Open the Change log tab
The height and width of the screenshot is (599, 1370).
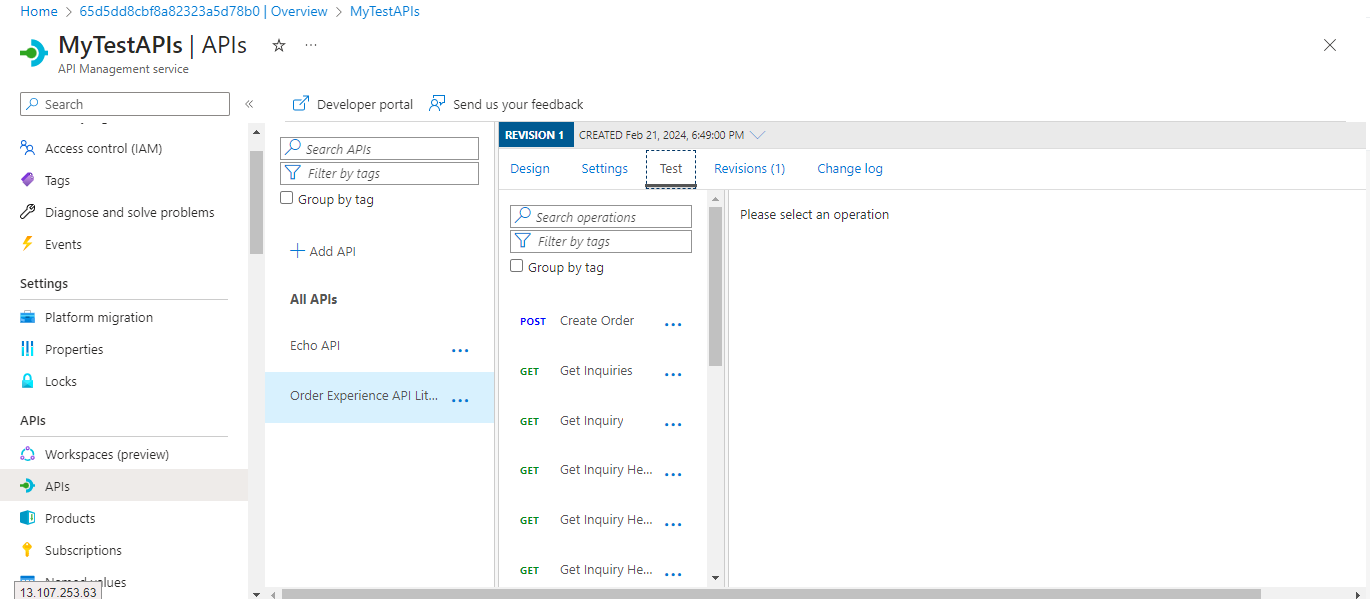click(850, 169)
